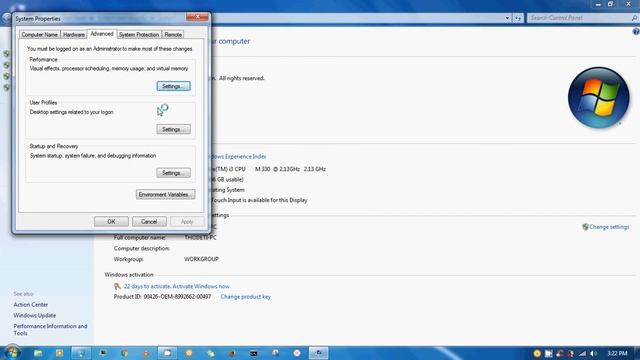
Task: Close the System Properties dialog window
Action: (x=198, y=17)
